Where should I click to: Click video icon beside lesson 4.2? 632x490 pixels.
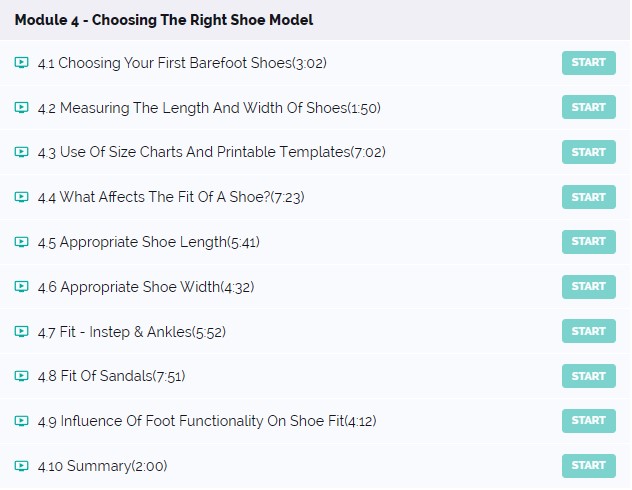click(x=21, y=108)
